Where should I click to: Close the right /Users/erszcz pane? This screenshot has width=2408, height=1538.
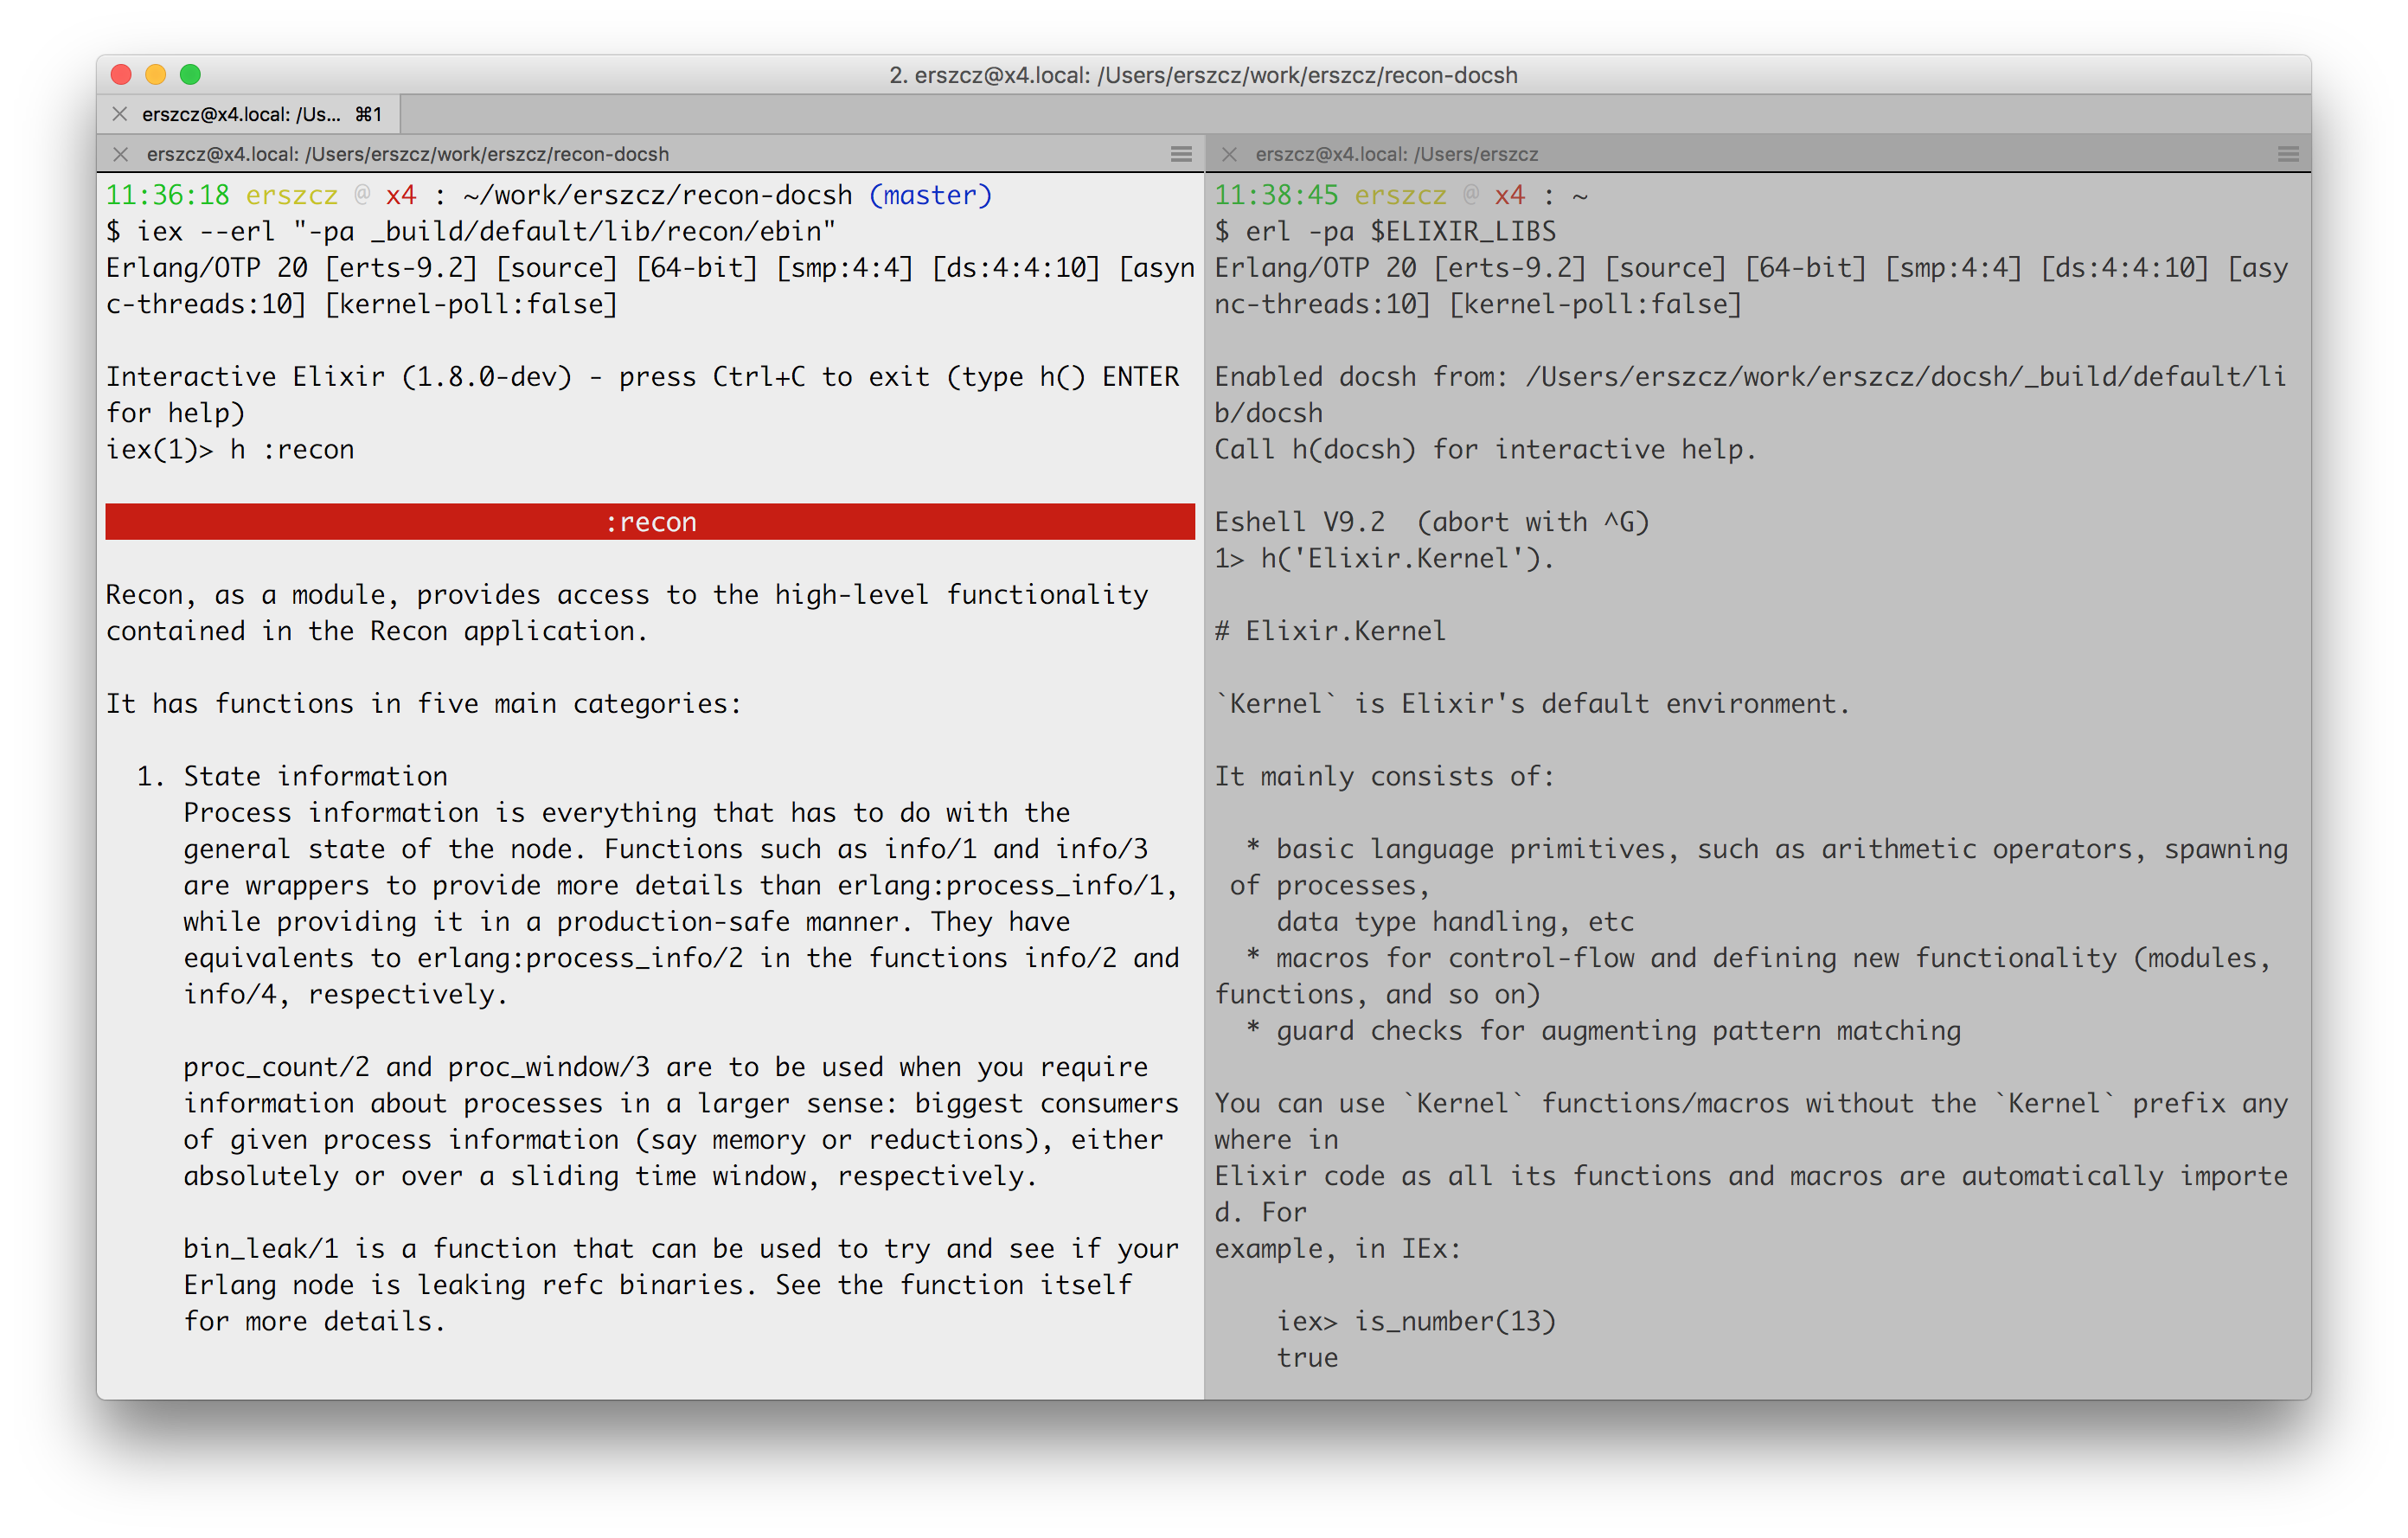(x=1229, y=154)
